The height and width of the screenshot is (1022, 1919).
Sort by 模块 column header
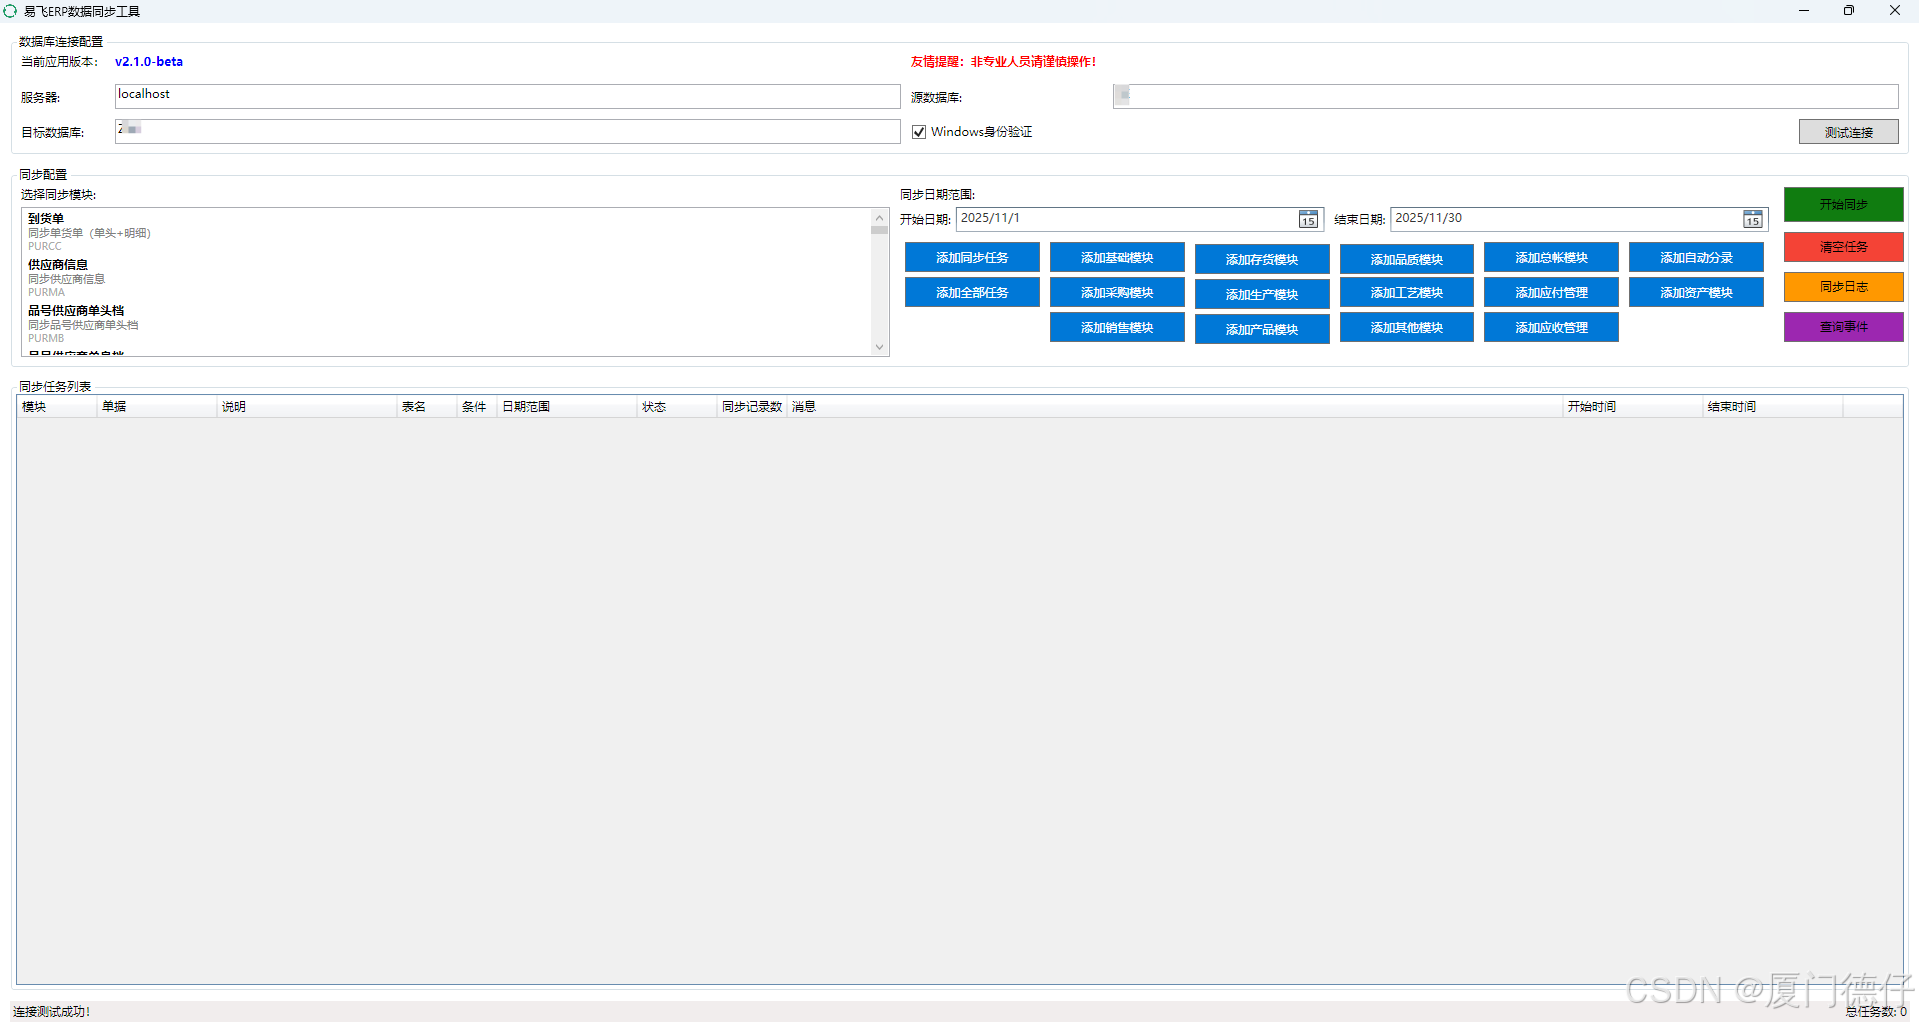pos(57,406)
